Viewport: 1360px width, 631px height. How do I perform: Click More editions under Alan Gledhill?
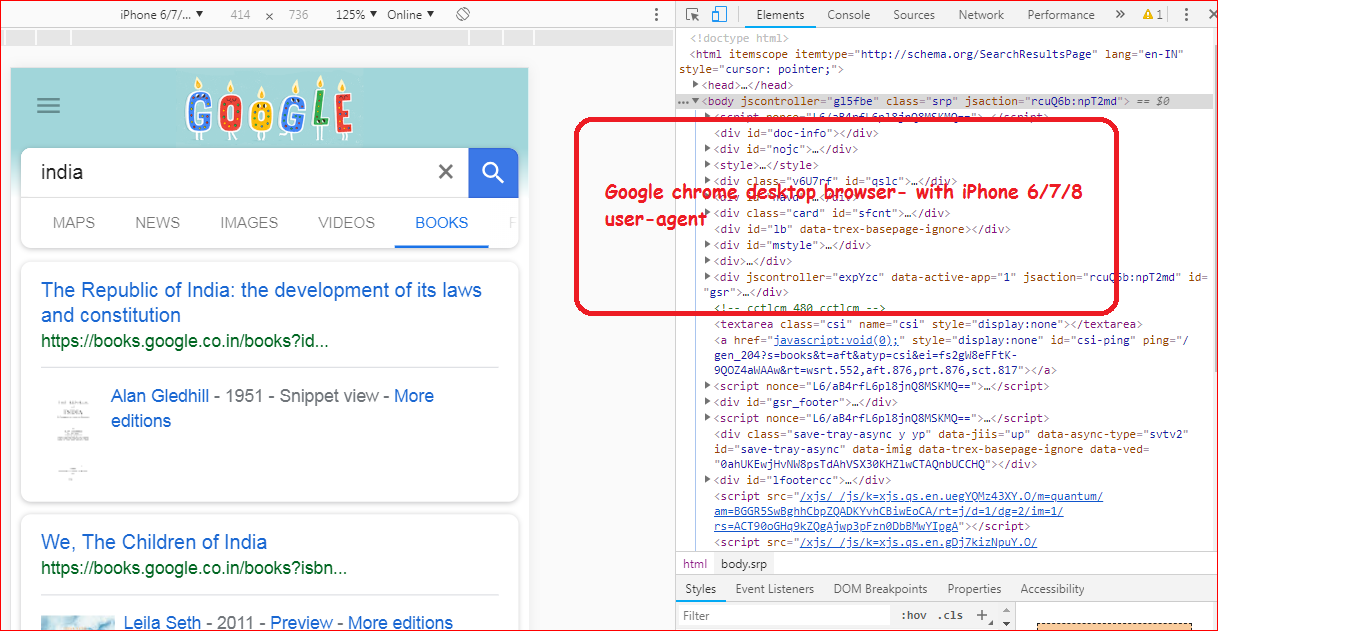coord(272,408)
